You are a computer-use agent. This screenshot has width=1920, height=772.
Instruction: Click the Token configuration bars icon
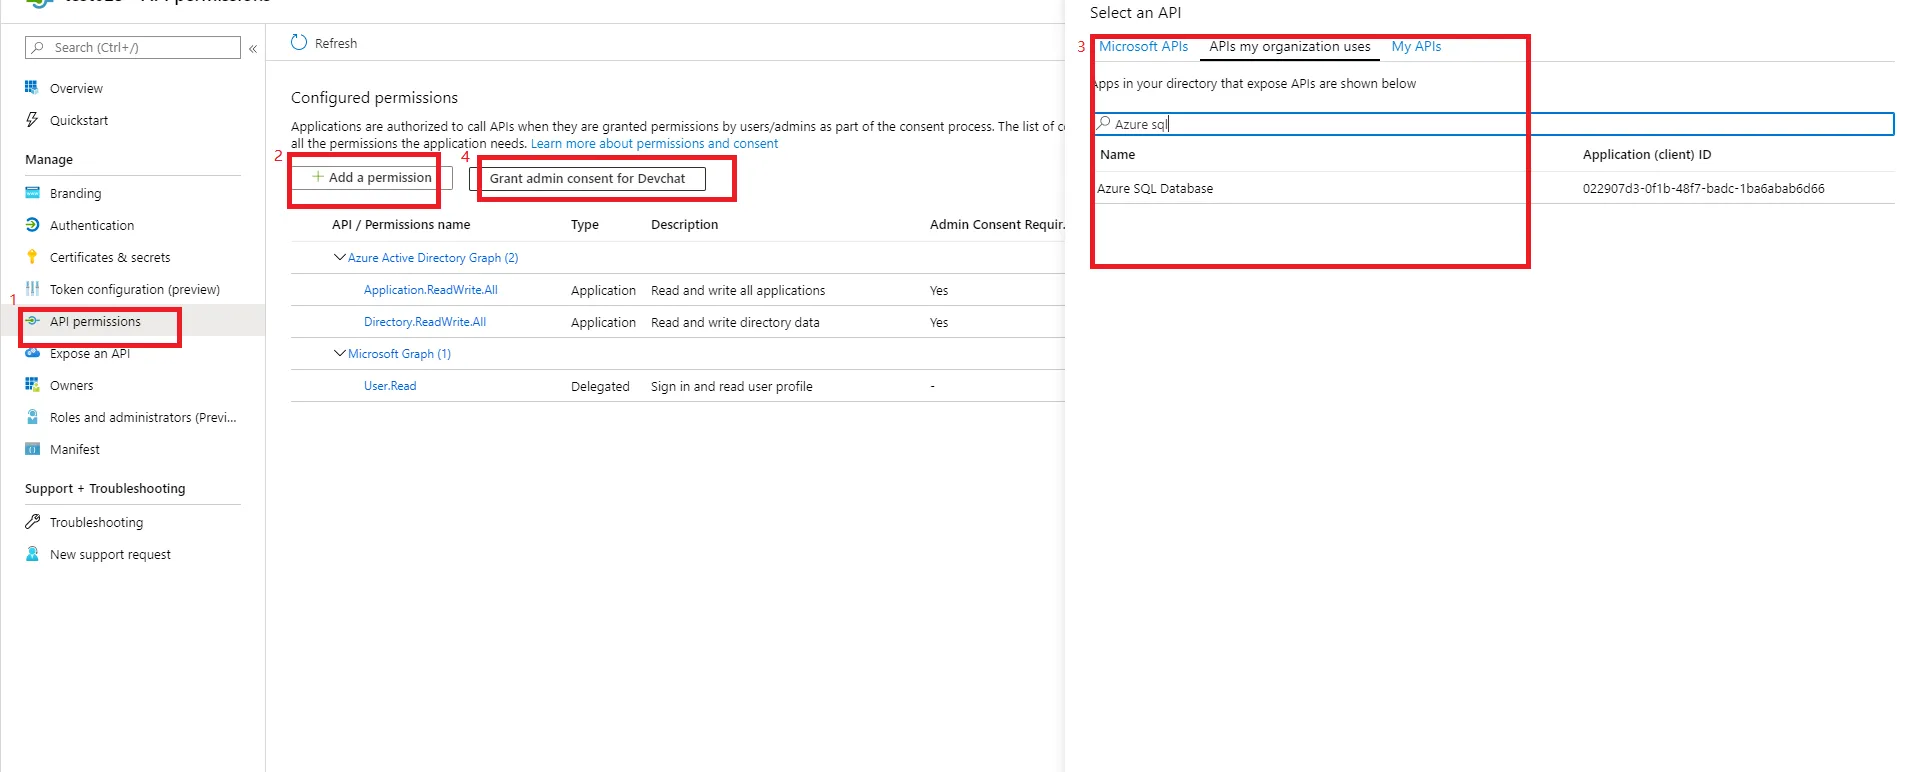(32, 289)
